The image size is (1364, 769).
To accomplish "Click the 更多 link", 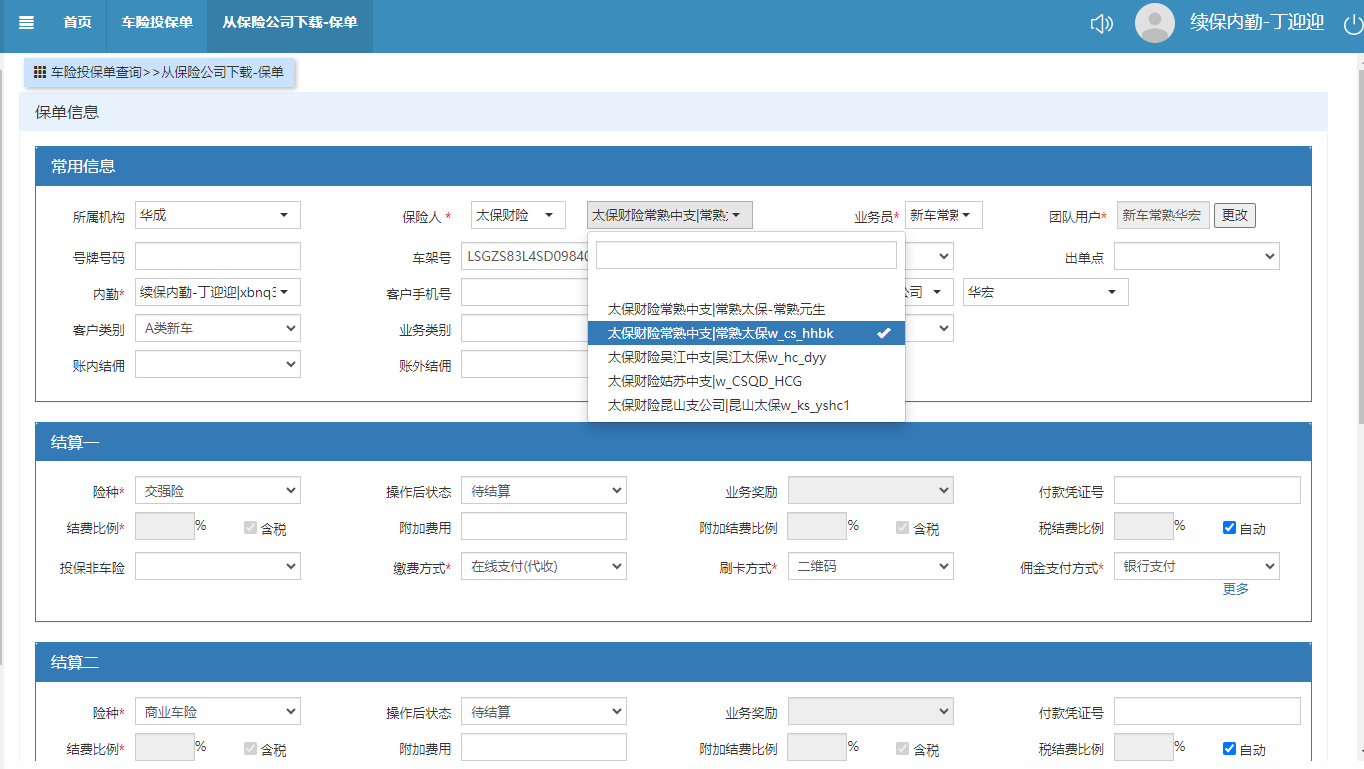I will (x=1236, y=589).
